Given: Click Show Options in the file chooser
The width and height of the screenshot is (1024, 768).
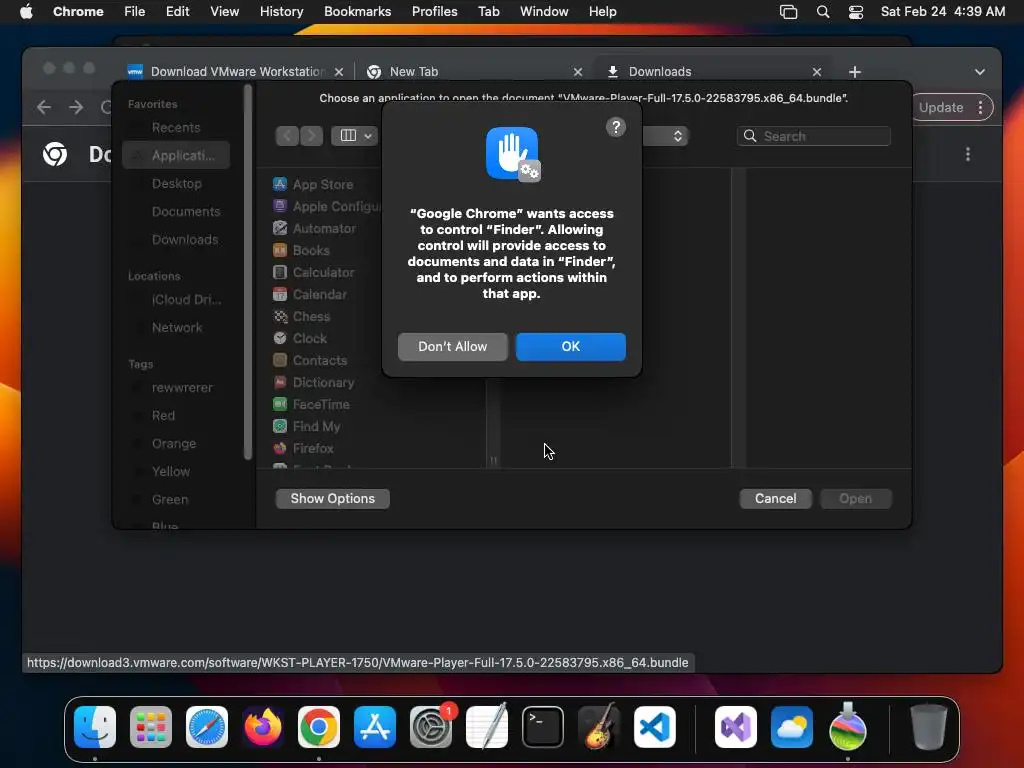Looking at the screenshot, I should pyautogui.click(x=332, y=498).
